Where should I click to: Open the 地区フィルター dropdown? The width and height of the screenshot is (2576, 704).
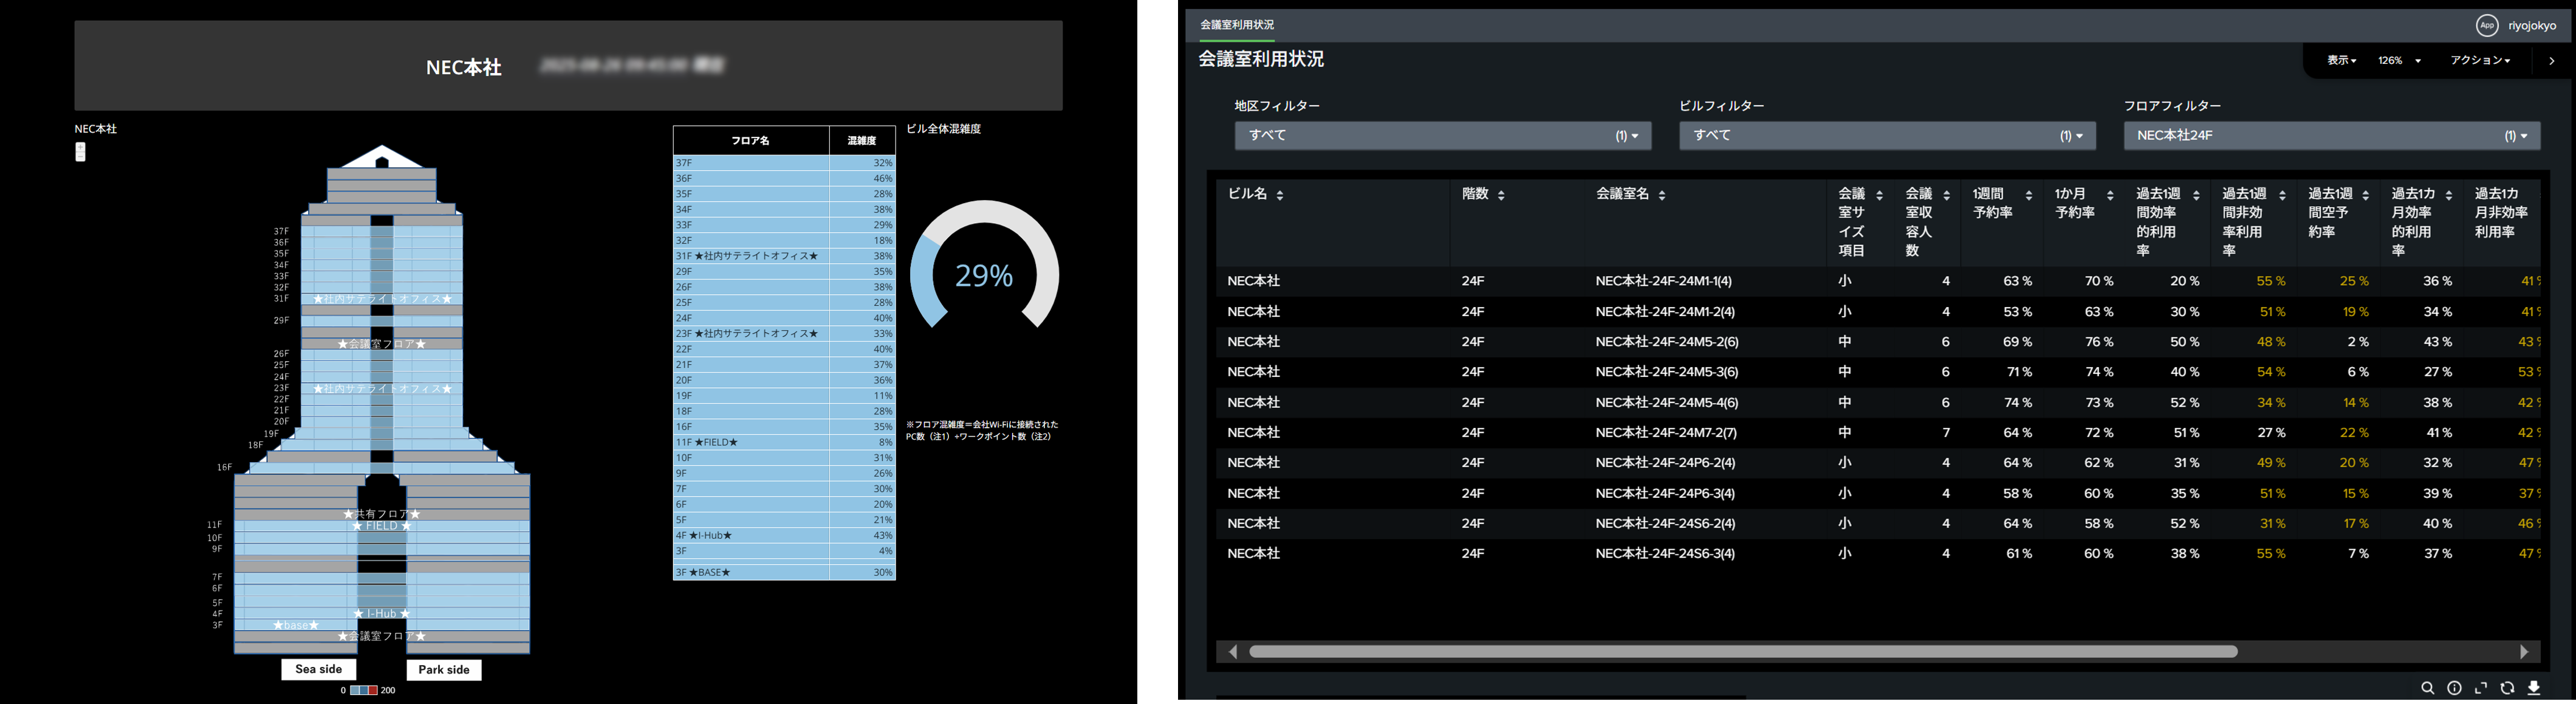[x=1442, y=136]
